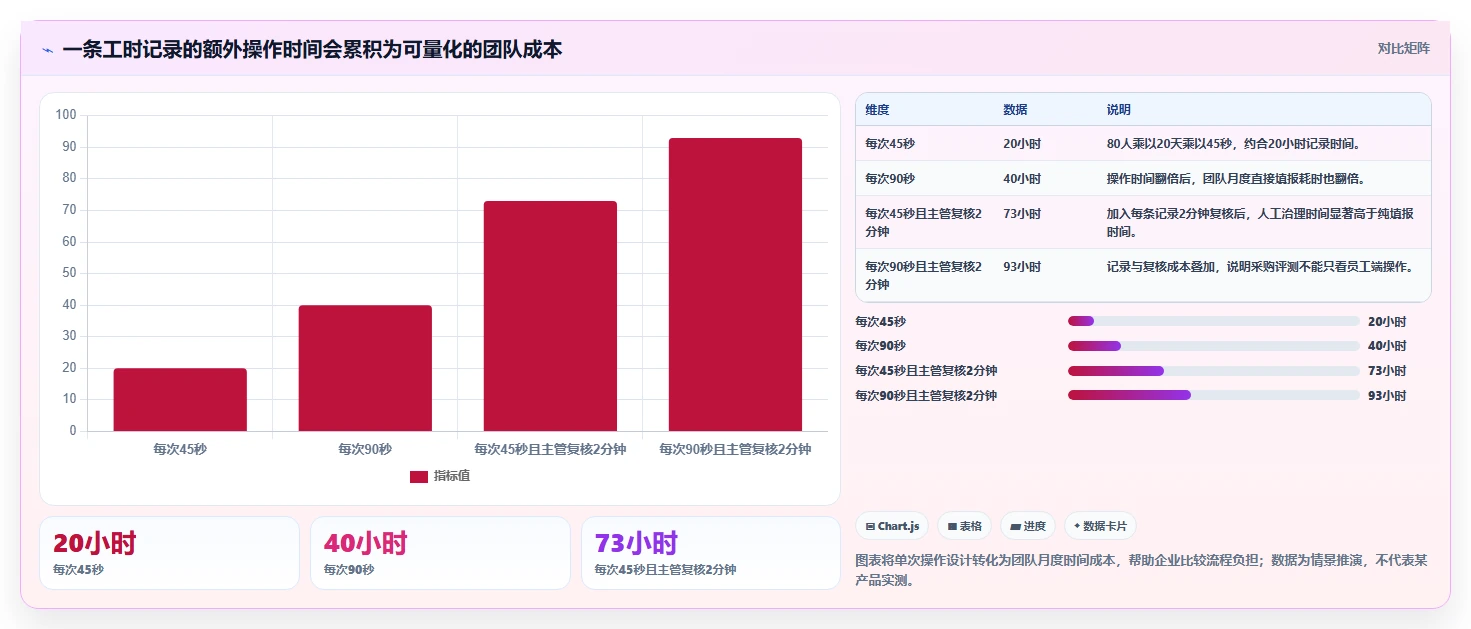Open the 73小时 data card
The height and width of the screenshot is (629, 1471).
tap(711, 553)
